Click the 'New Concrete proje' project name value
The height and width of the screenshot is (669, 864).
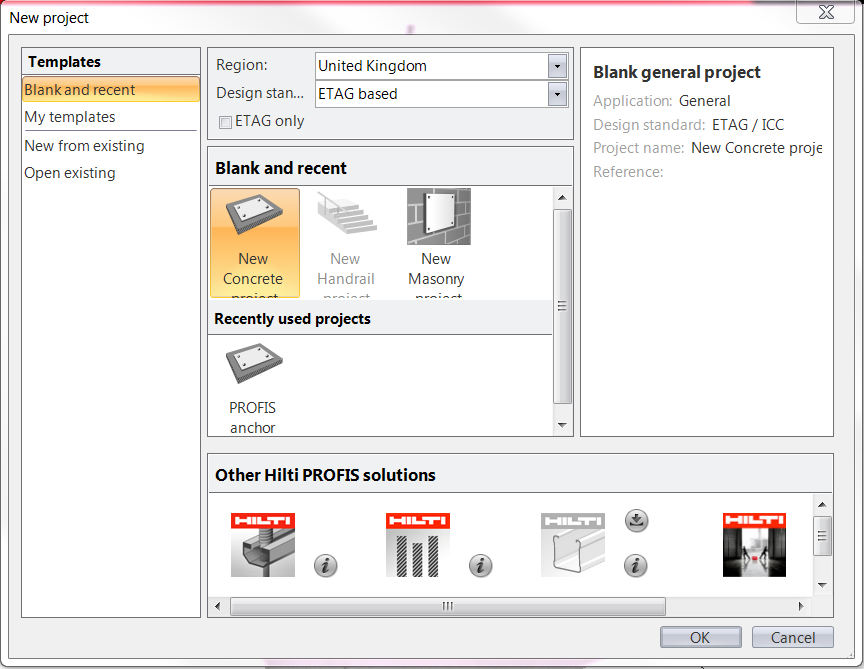[x=757, y=148]
